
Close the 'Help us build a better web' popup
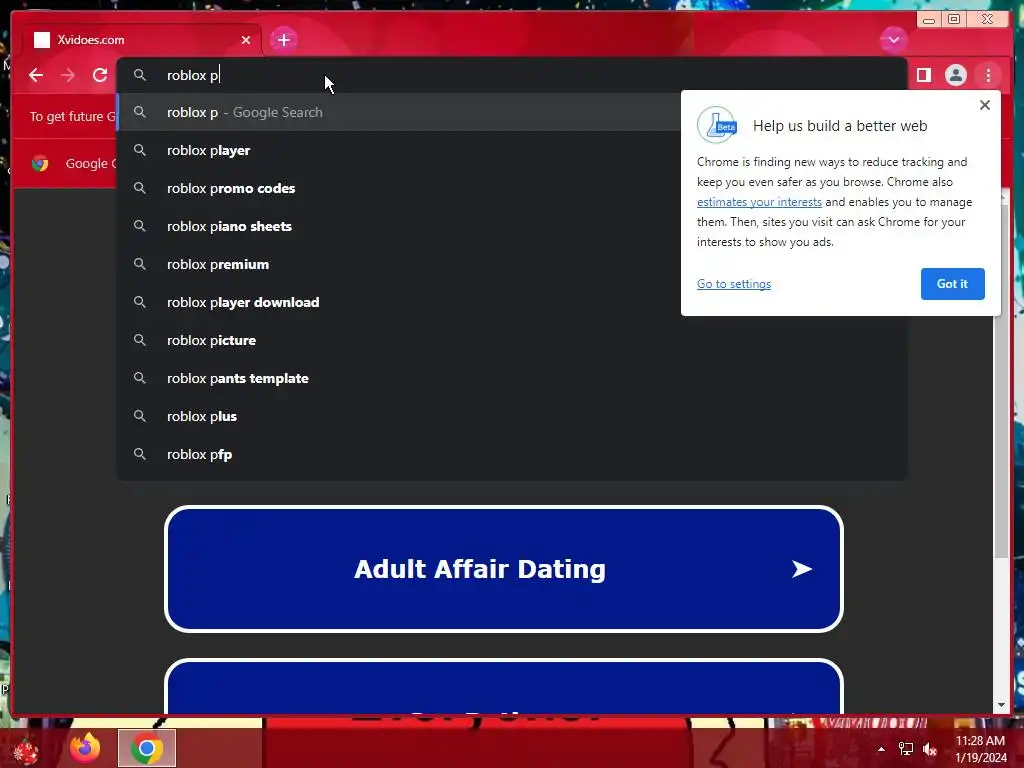point(985,105)
